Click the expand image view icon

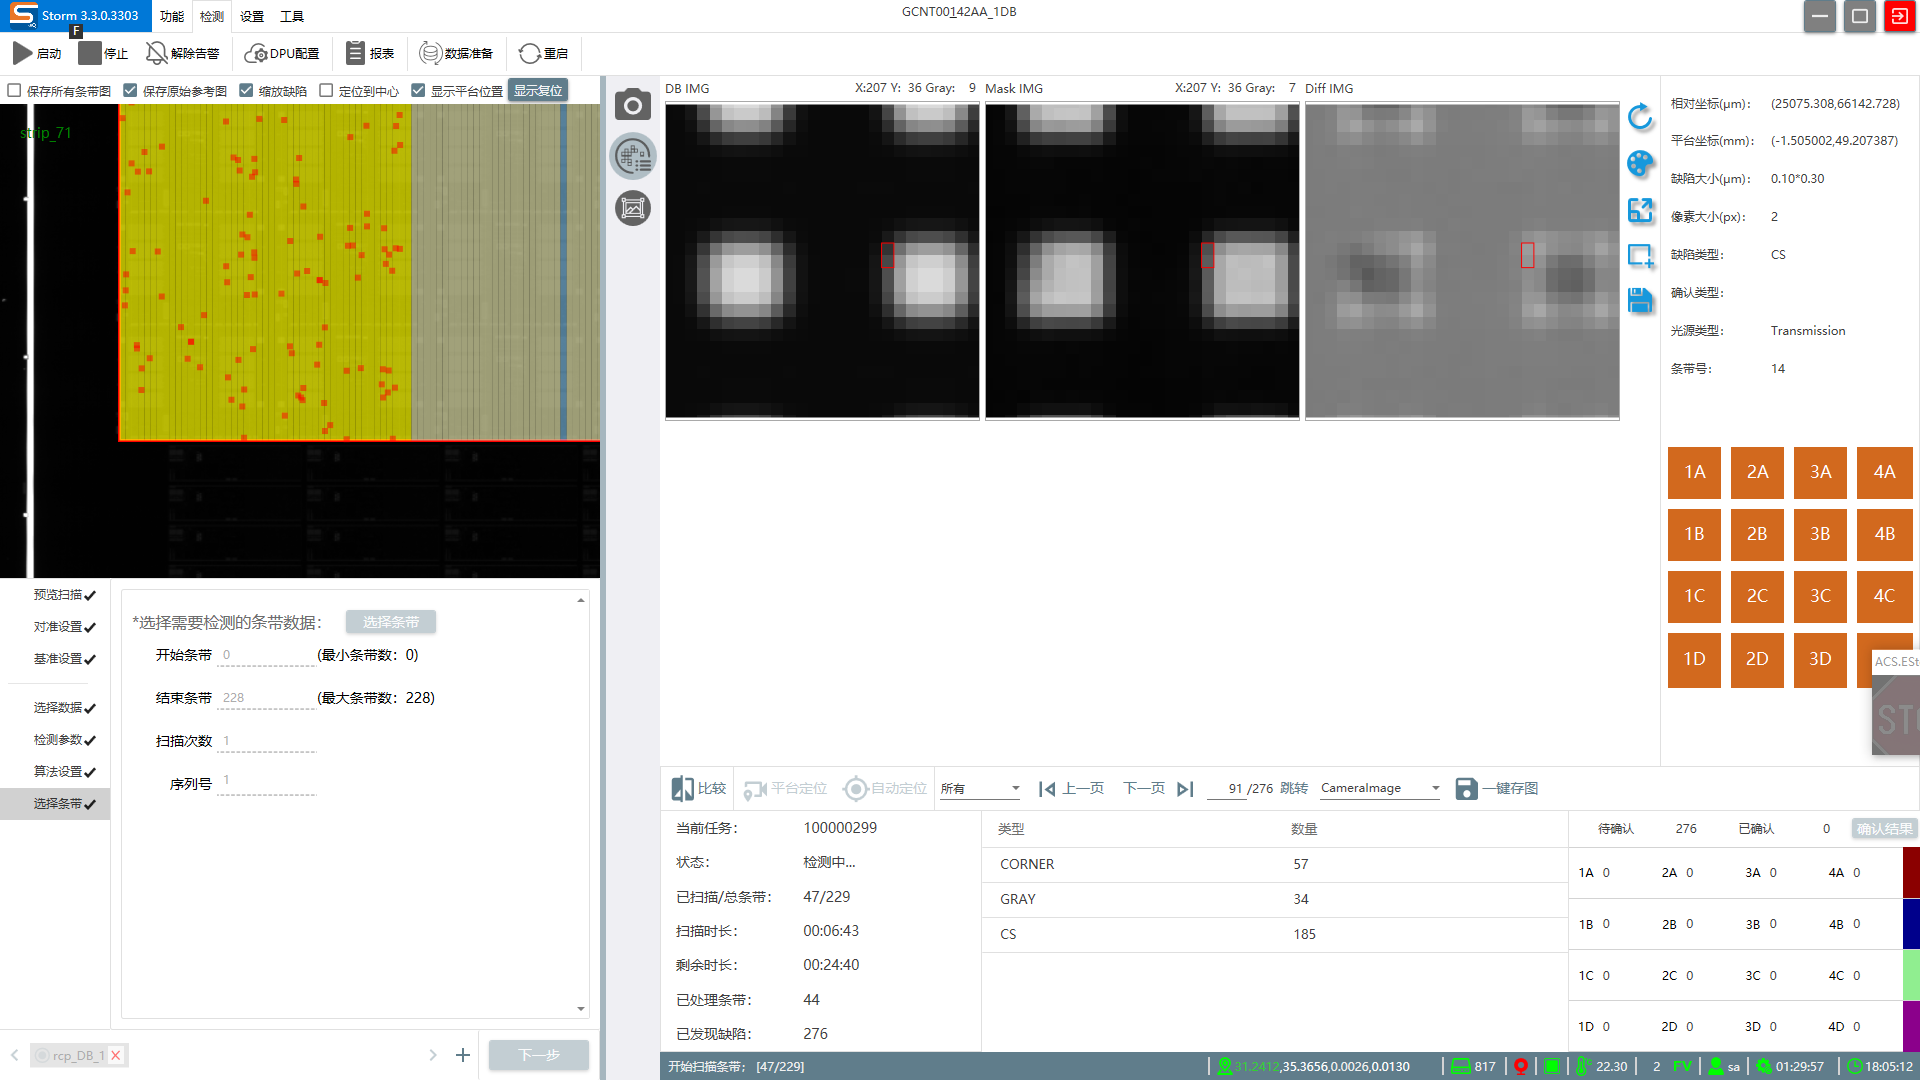point(1640,210)
